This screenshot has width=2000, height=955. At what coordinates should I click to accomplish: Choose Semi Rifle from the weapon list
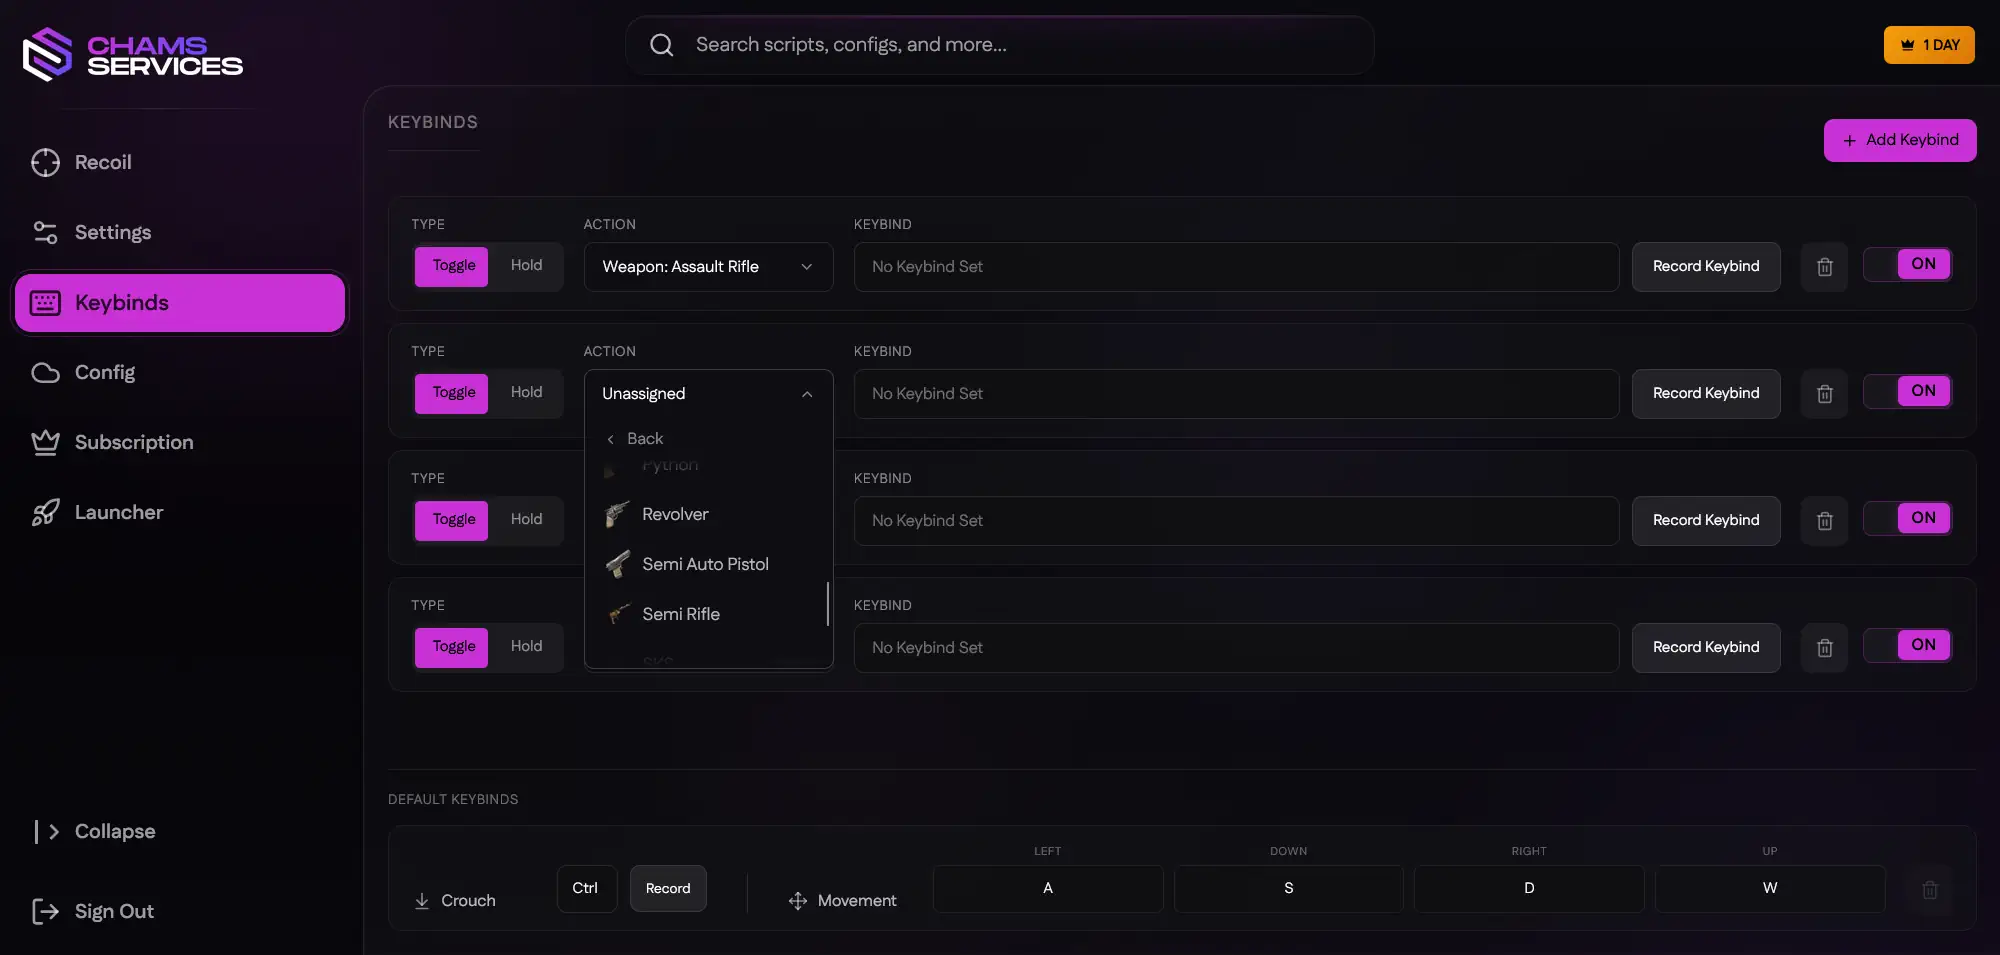tap(681, 614)
